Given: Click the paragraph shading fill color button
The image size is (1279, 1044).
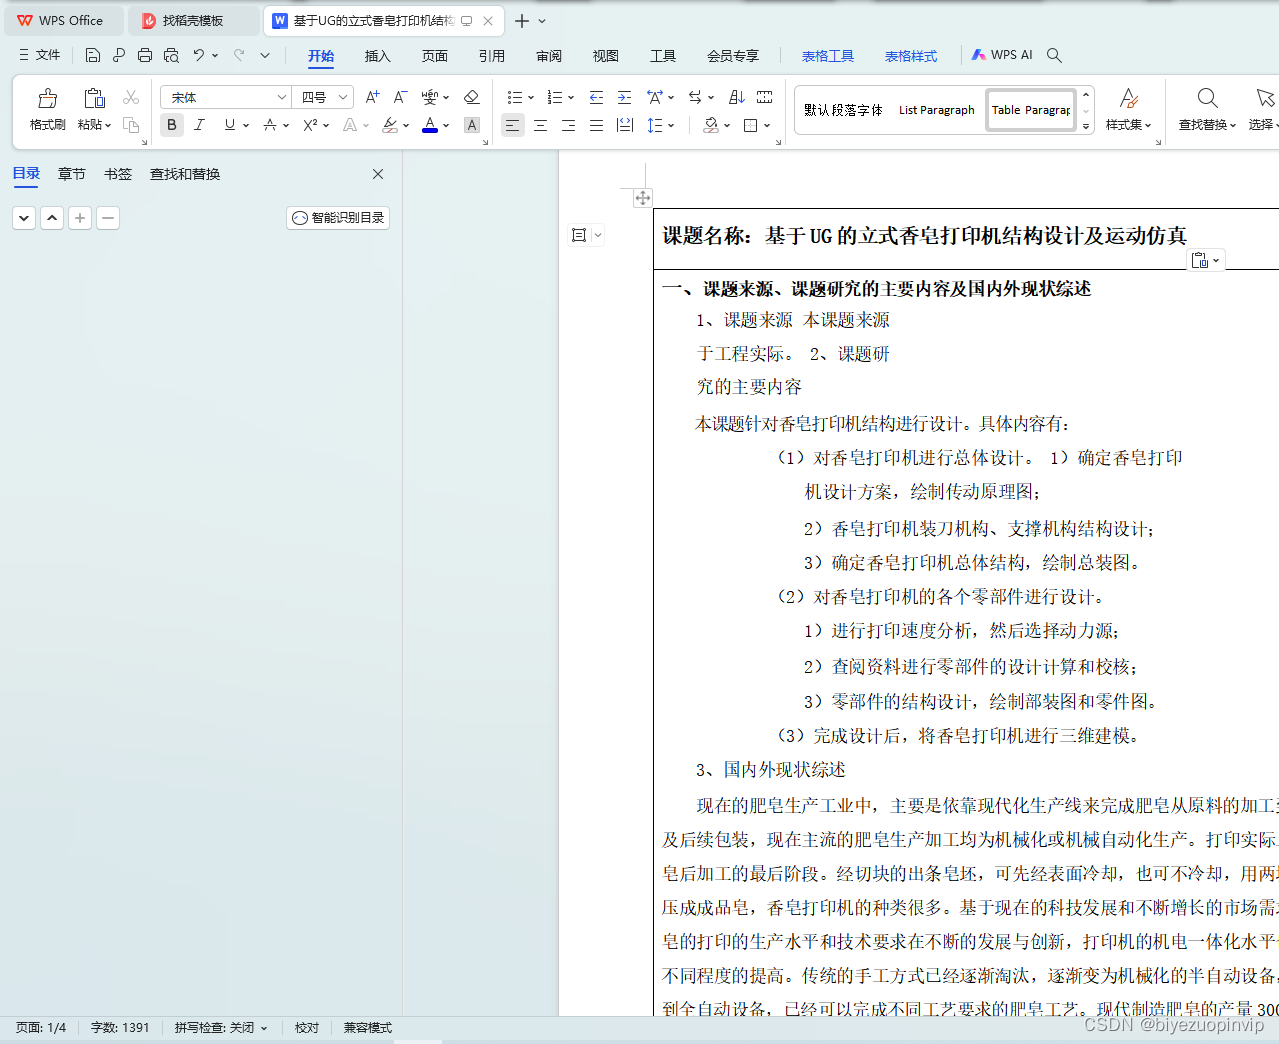Looking at the screenshot, I should coord(711,125).
